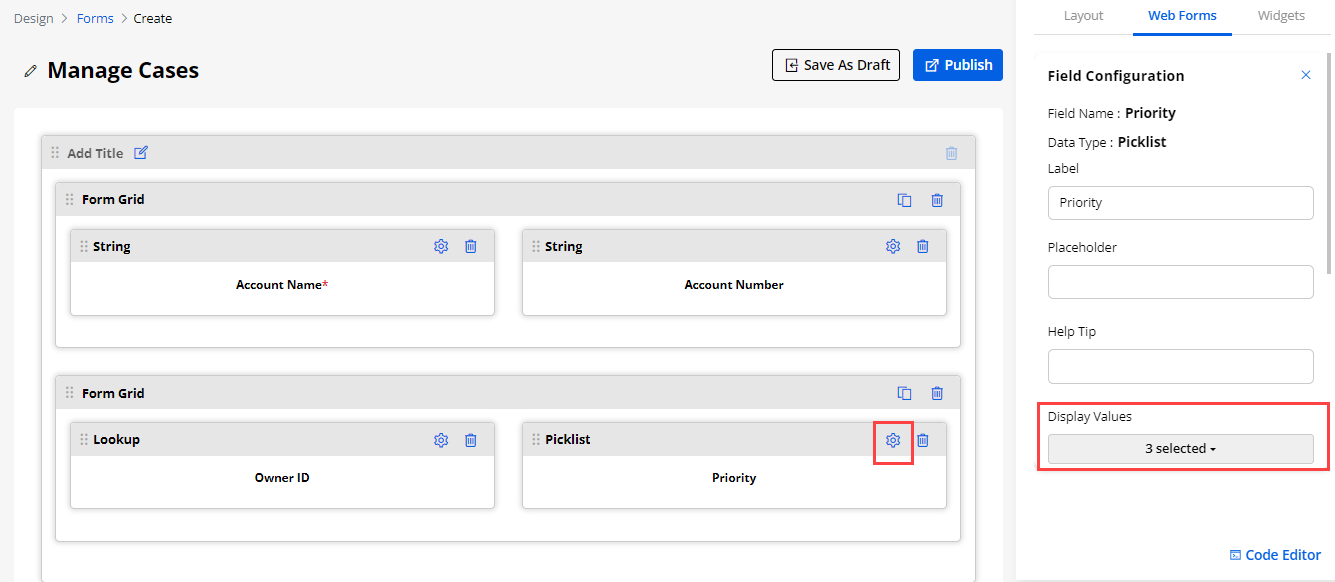Open settings for Owner ID lookup
1335x582 pixels.
(x=441, y=440)
